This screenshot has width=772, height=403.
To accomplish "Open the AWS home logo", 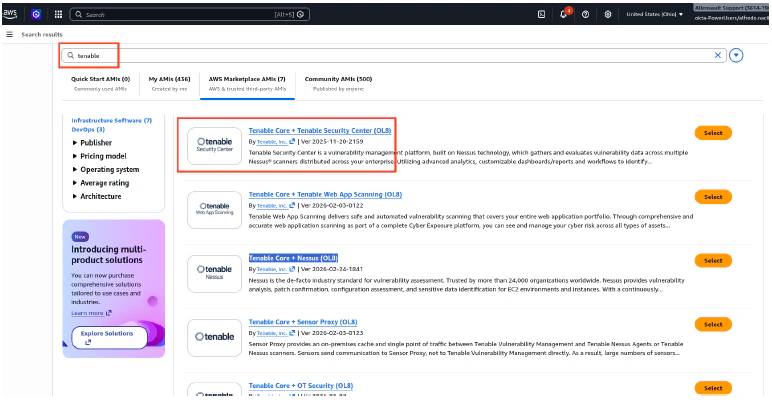I will click(10, 14).
